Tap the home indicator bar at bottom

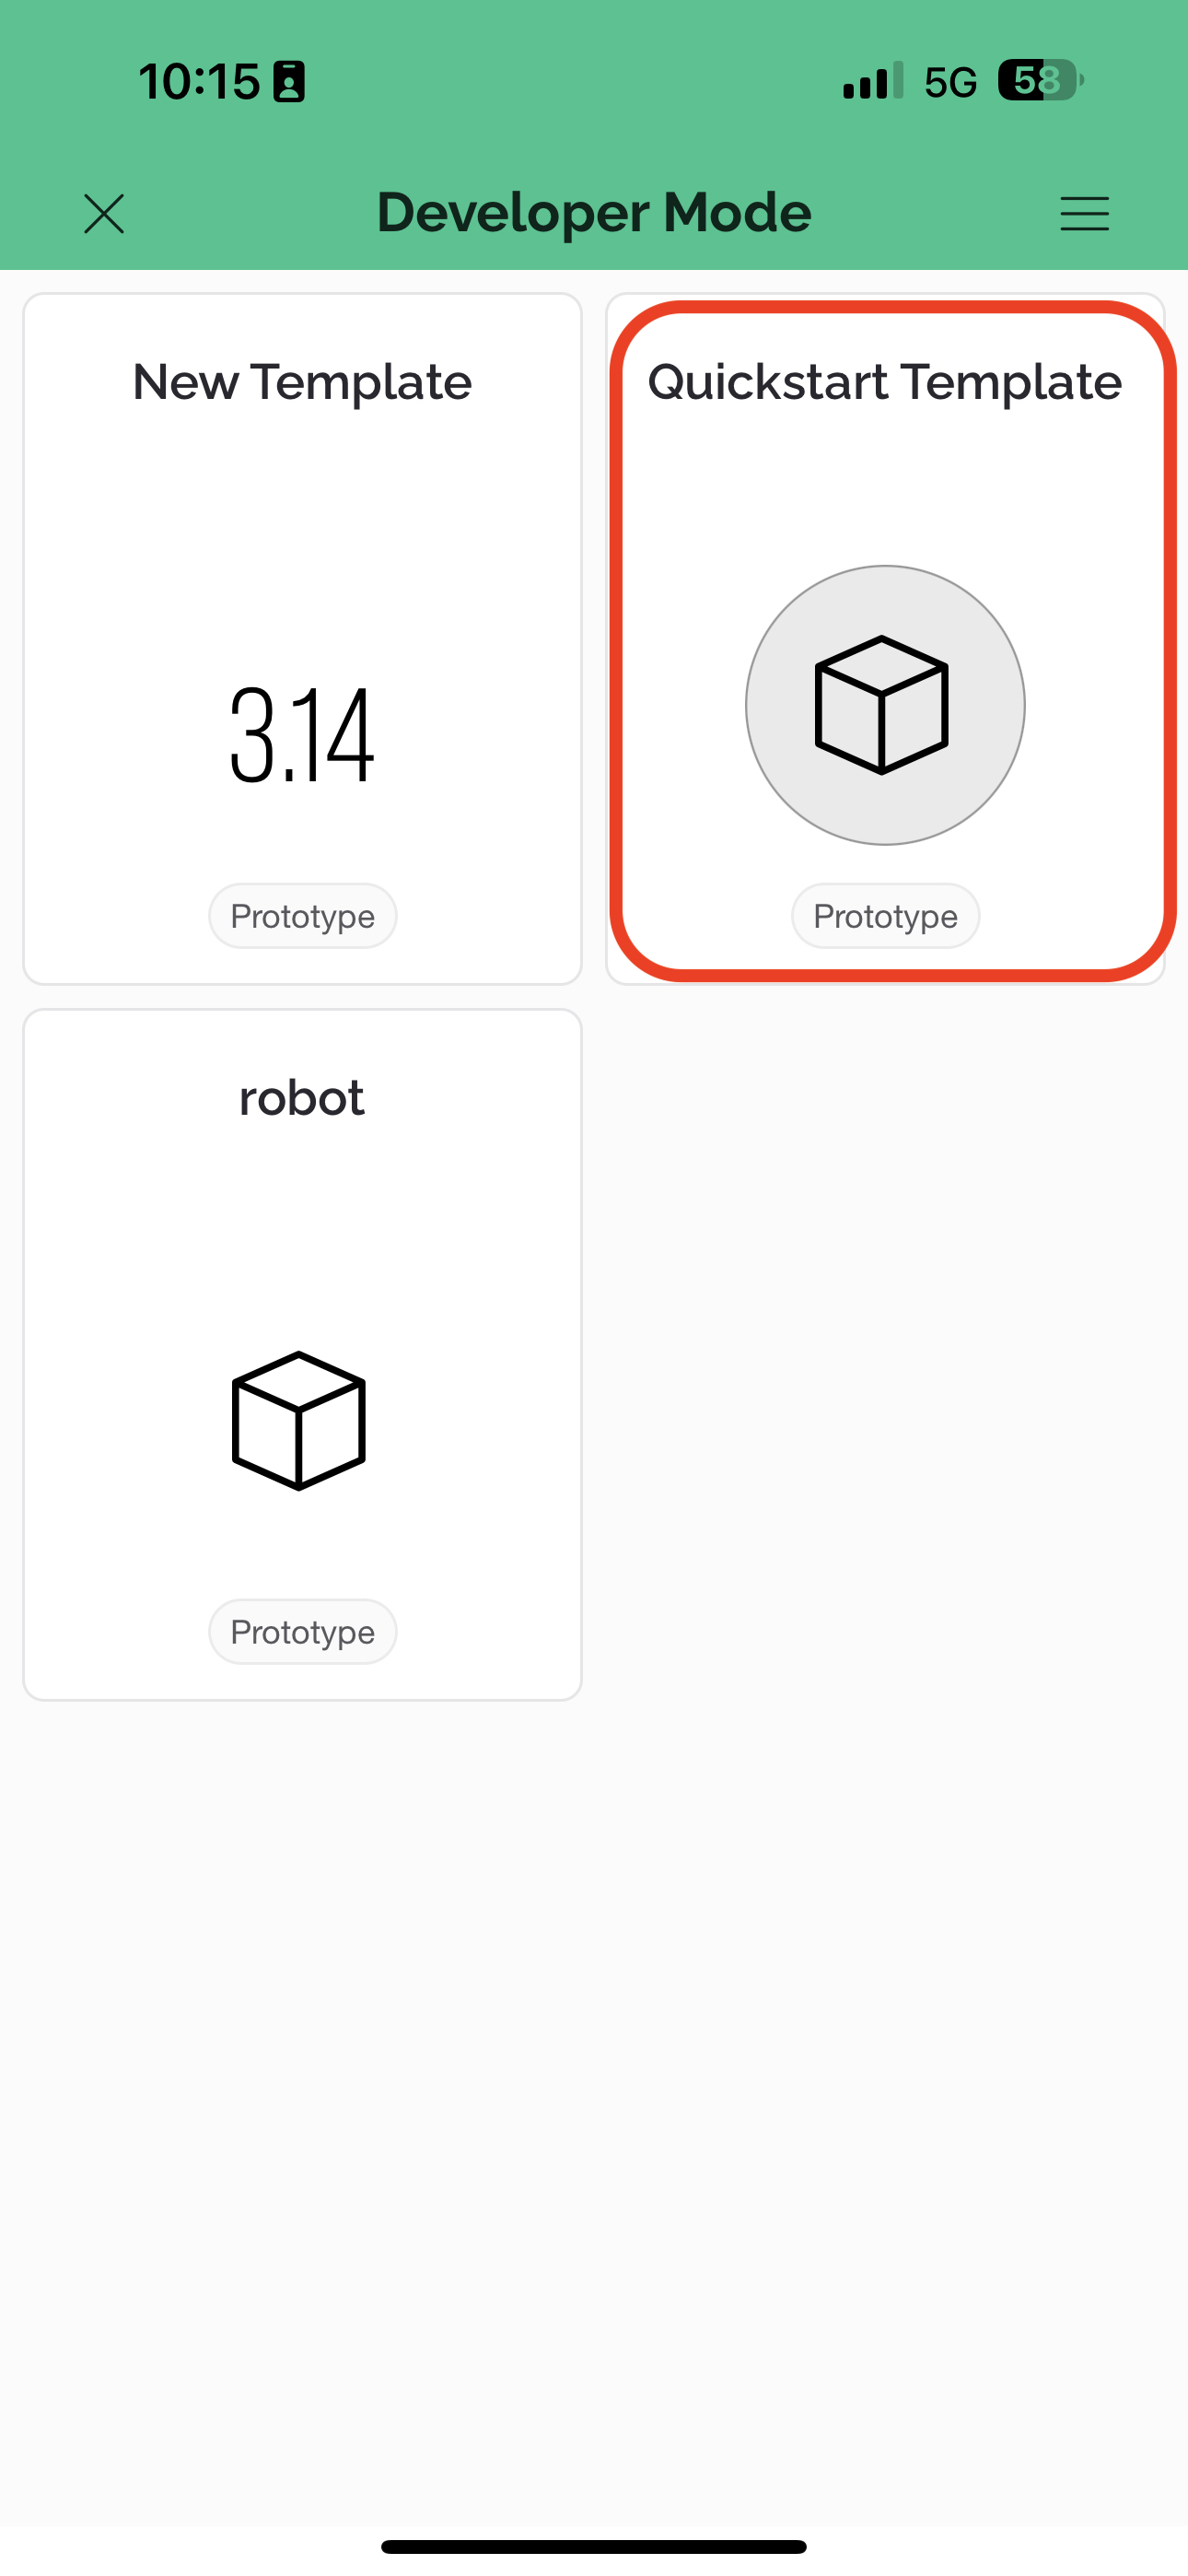(x=594, y=2547)
